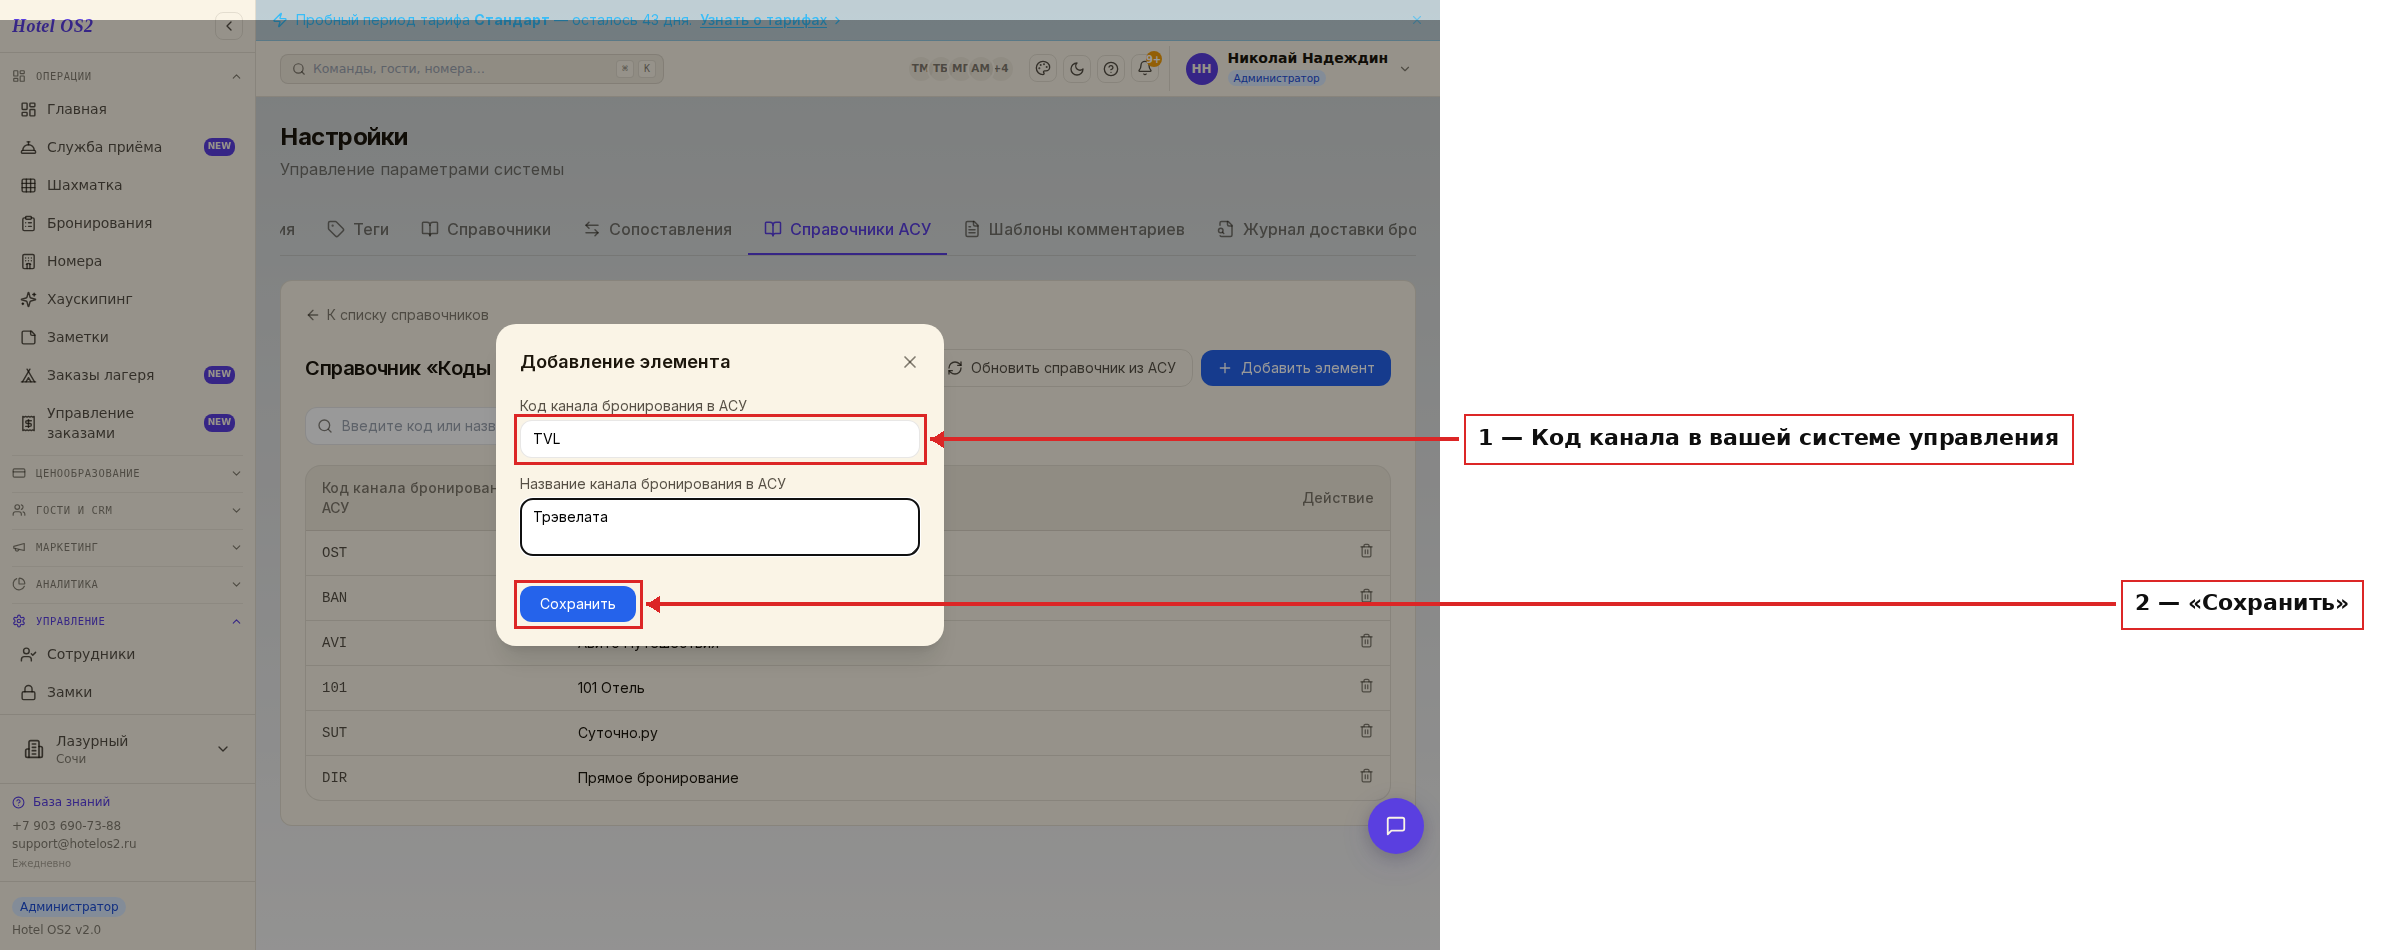Click the Название канала бронирования textarea
Screen dimensions: 2387x950
pyautogui.click(x=720, y=527)
